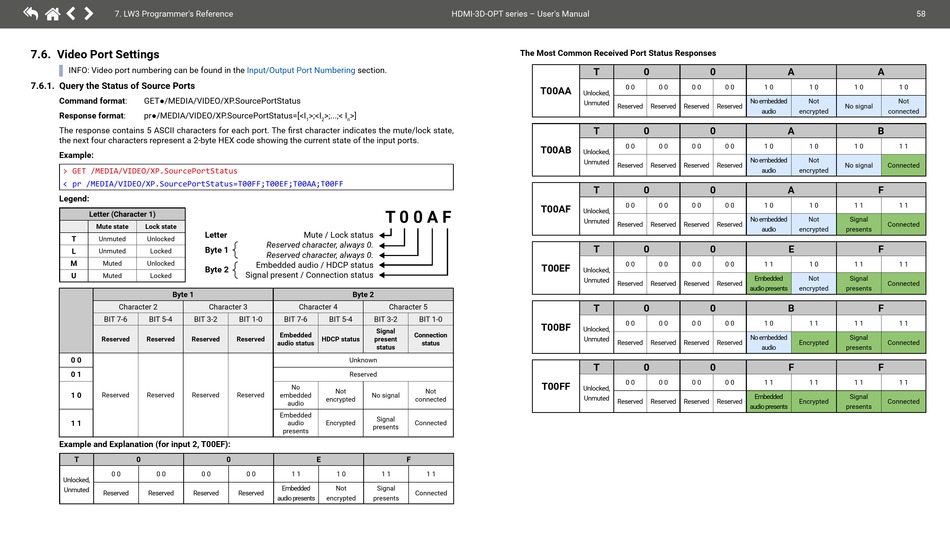Select row letter 'M' in the legend table
The height and width of the screenshot is (533, 950).
coord(74,263)
